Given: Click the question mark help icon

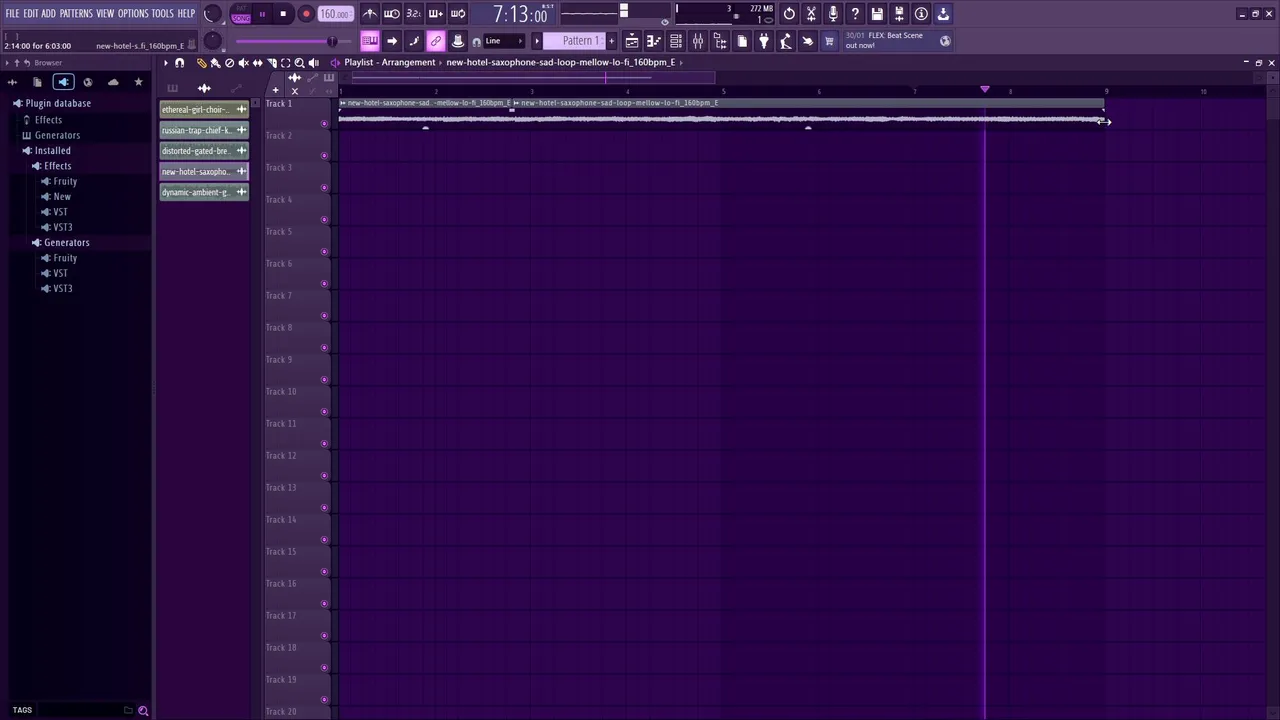Looking at the screenshot, I should pyautogui.click(x=855, y=14).
